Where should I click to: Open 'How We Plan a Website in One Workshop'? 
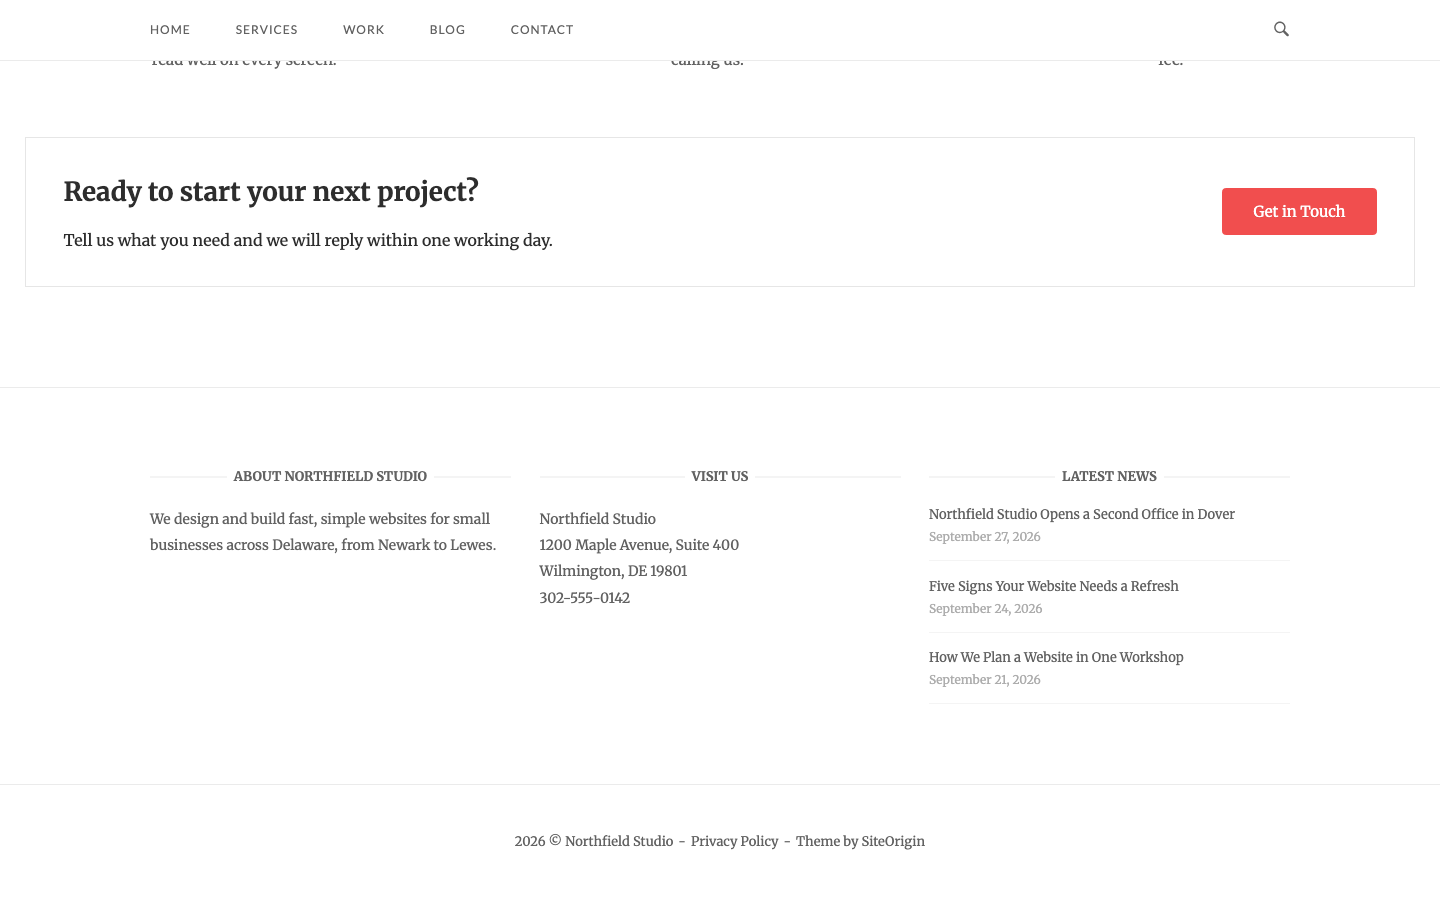(1056, 657)
